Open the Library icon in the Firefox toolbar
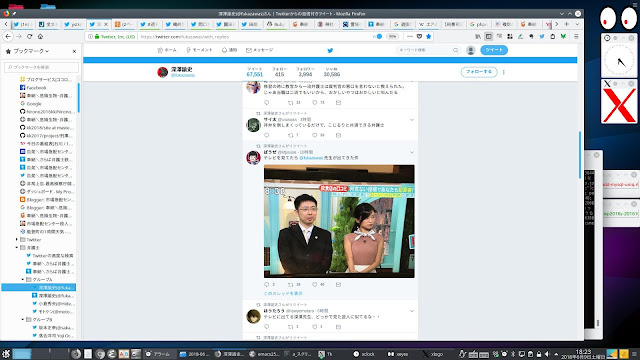Viewport: 640px width, 360px height. click(478, 36)
